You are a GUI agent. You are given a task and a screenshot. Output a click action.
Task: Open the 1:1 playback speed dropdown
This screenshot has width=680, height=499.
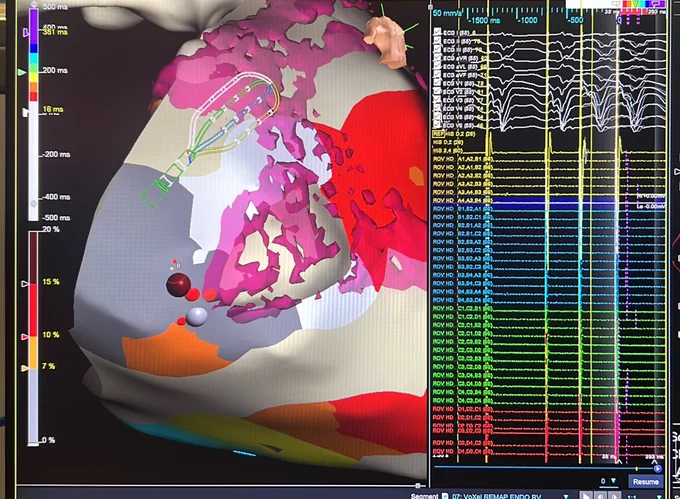660,496
